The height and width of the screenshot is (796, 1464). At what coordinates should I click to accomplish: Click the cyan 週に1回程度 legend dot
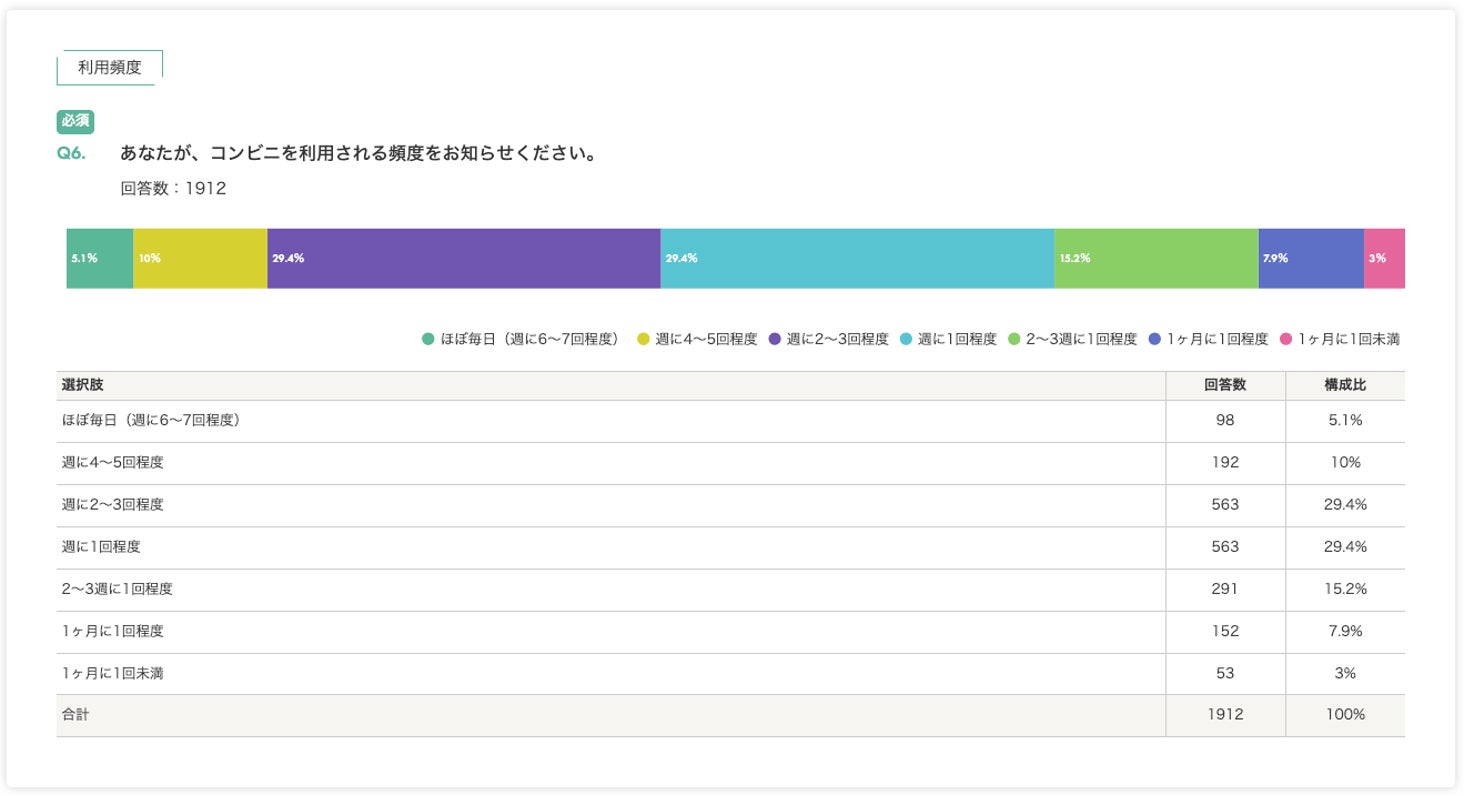coord(906,339)
